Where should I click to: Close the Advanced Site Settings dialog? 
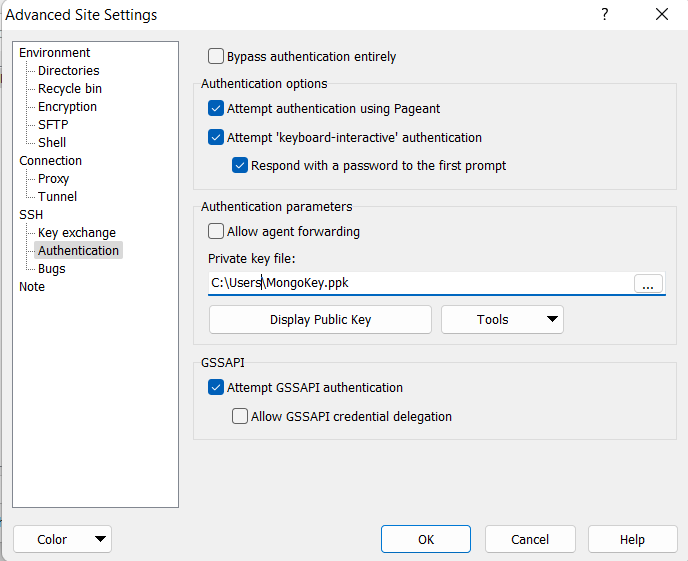click(661, 14)
